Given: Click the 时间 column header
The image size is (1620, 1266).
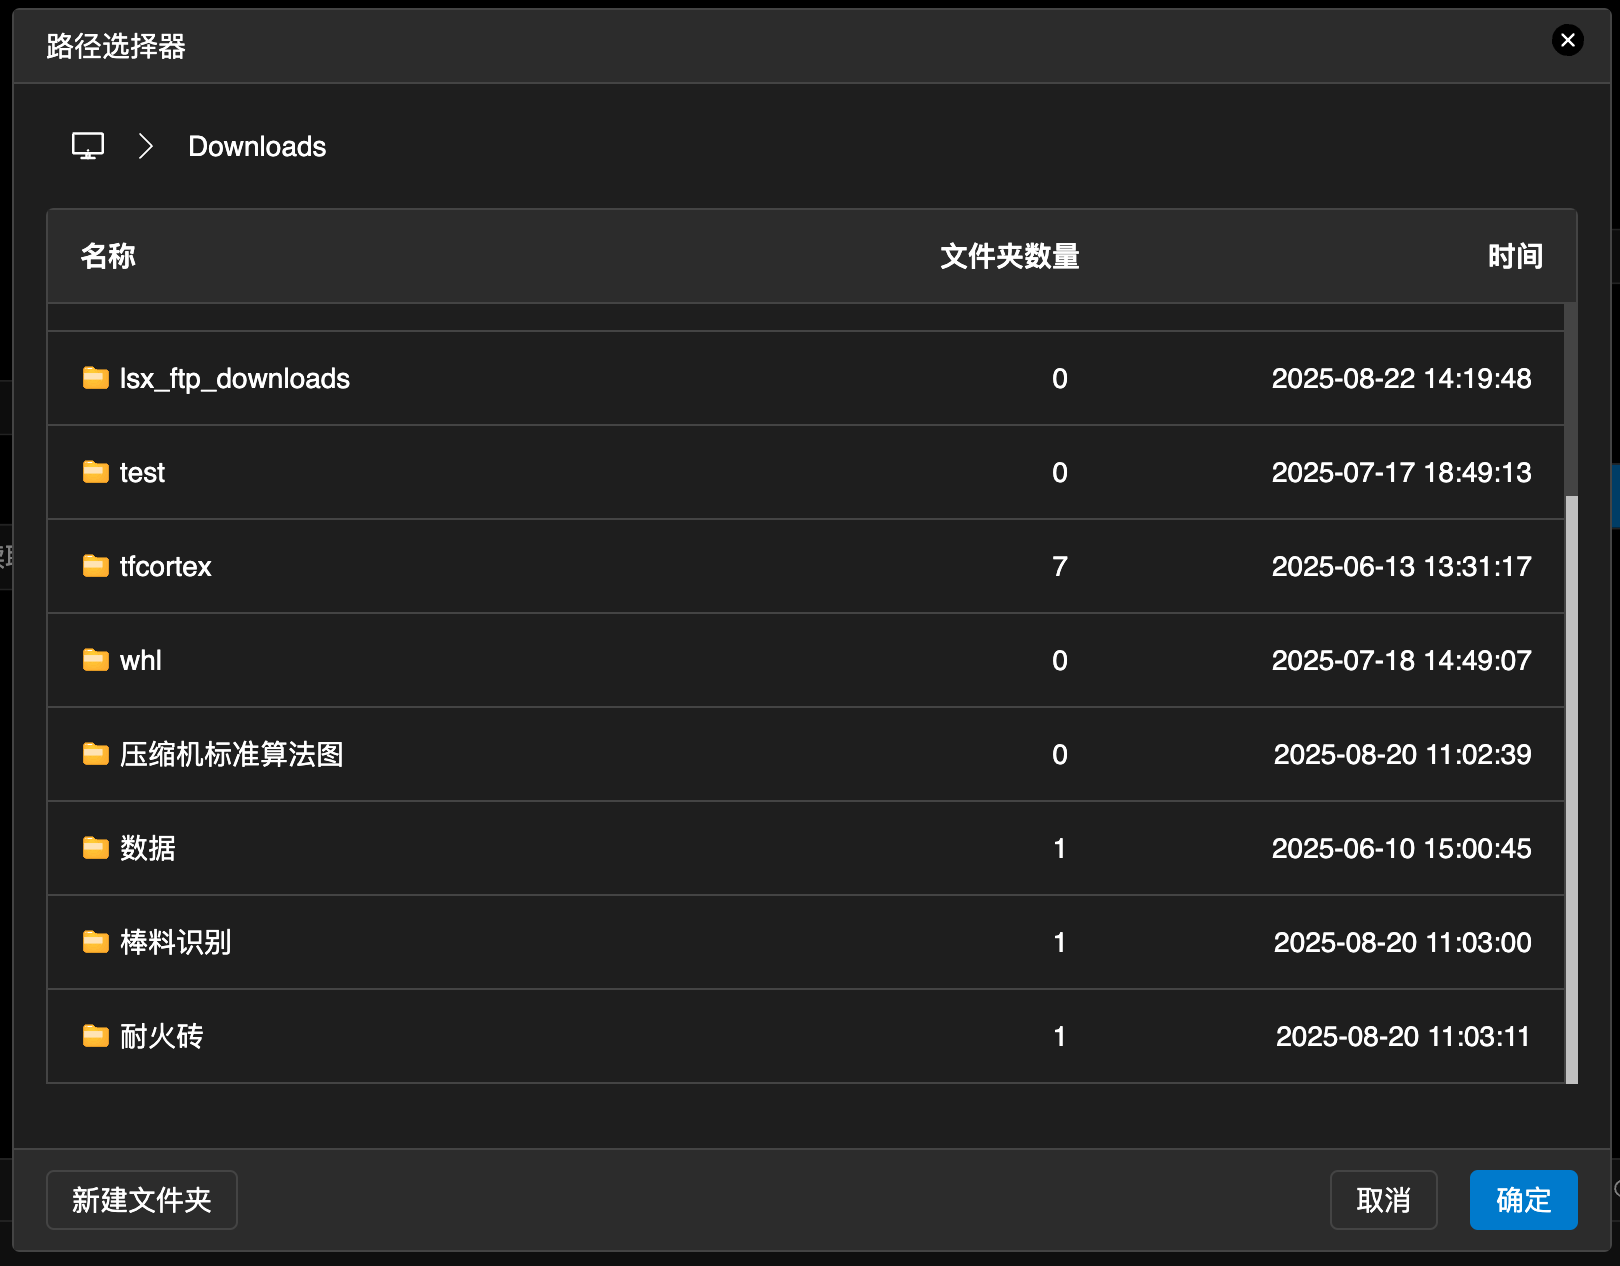Looking at the screenshot, I should click(x=1515, y=256).
